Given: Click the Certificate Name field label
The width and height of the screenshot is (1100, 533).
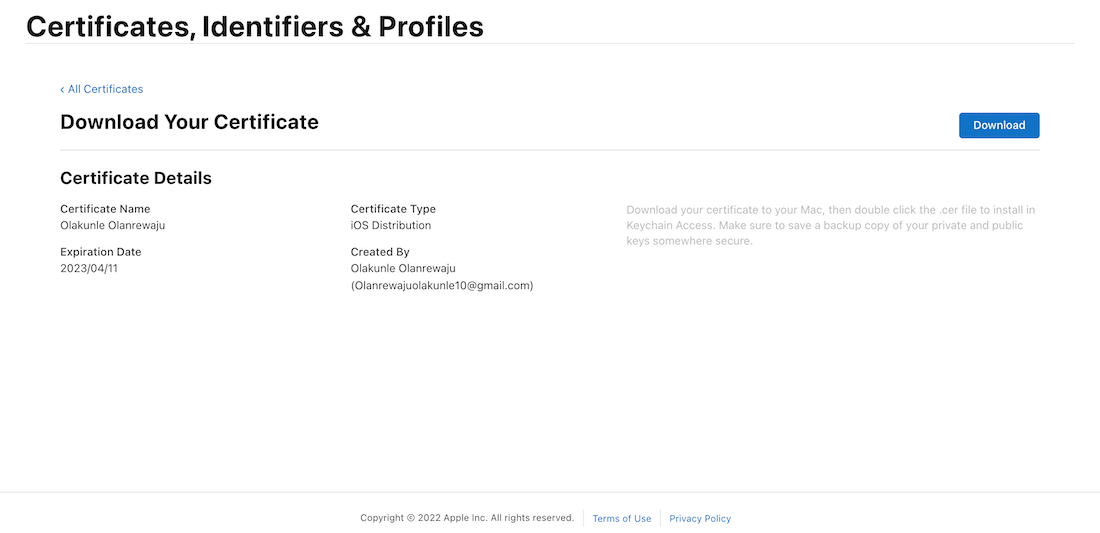Looking at the screenshot, I should 105,209.
